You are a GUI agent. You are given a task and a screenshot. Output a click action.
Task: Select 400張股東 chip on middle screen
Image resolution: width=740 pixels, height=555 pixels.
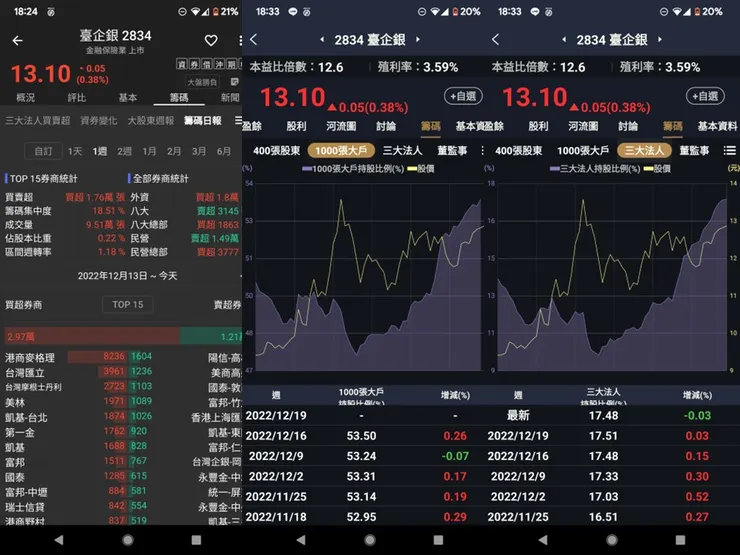pos(277,151)
